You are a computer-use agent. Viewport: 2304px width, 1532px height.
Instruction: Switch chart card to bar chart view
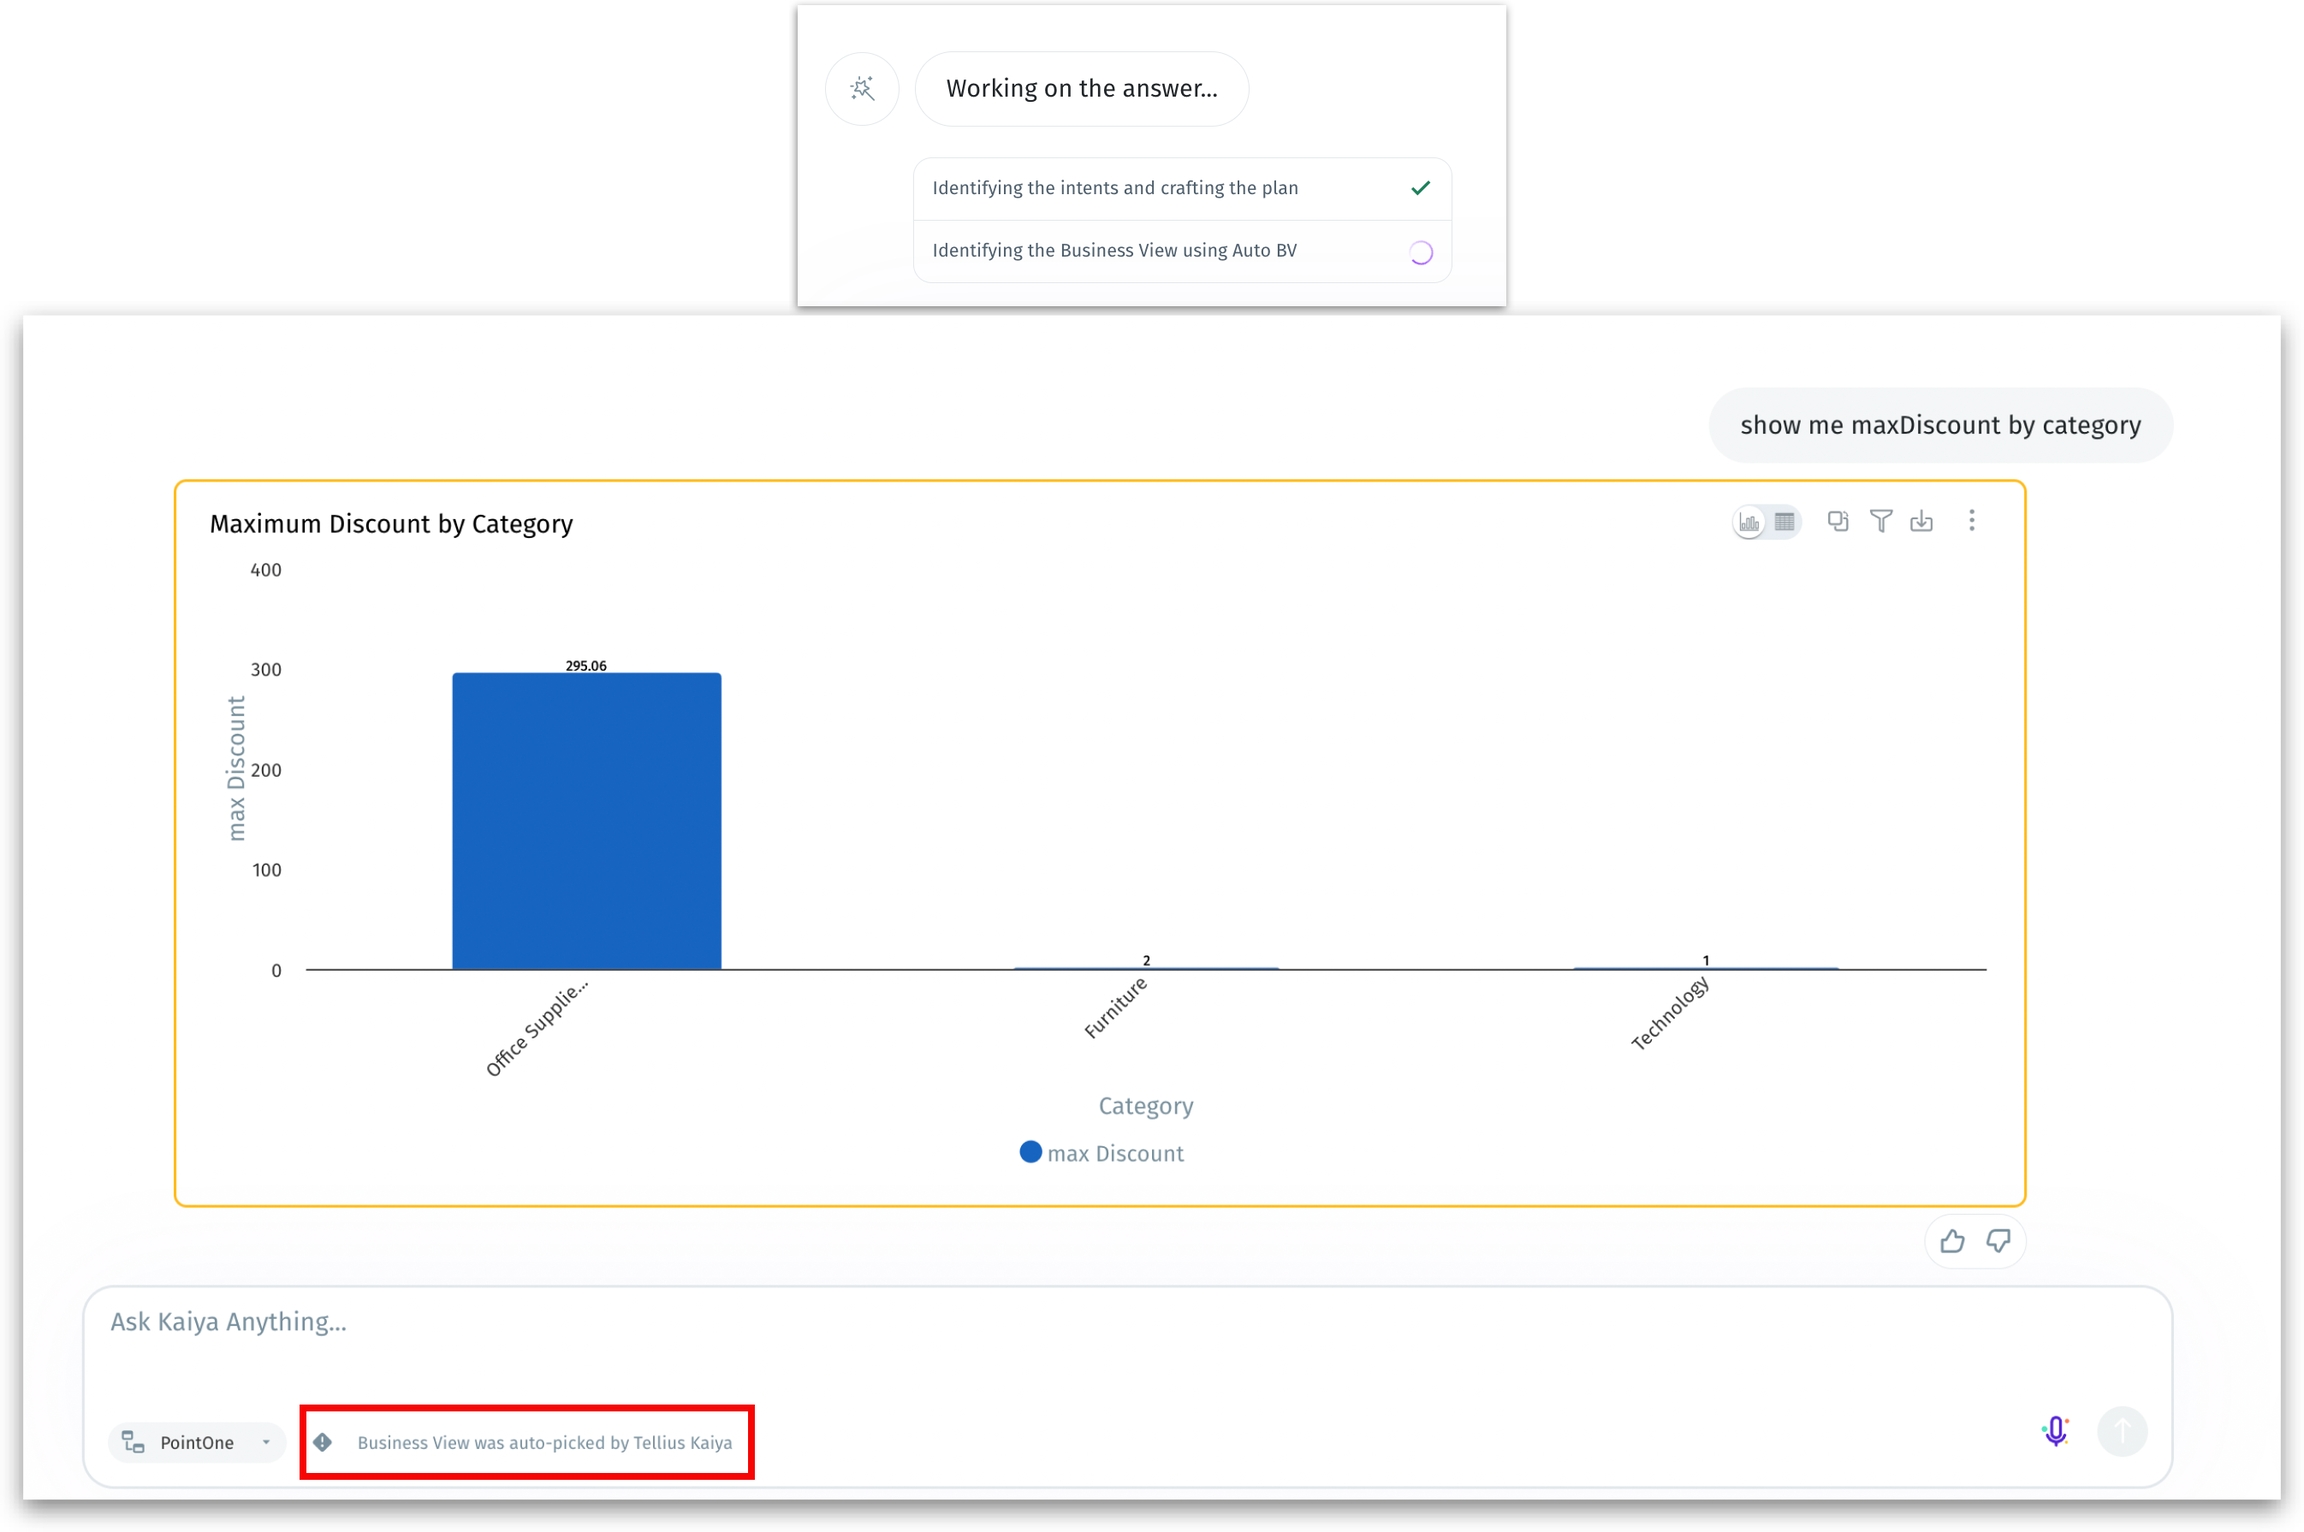click(1748, 522)
